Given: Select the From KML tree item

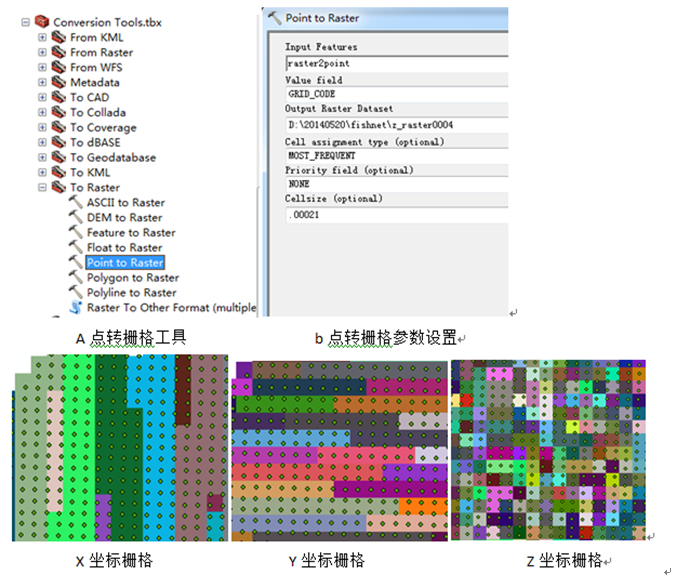Looking at the screenshot, I should (x=97, y=37).
